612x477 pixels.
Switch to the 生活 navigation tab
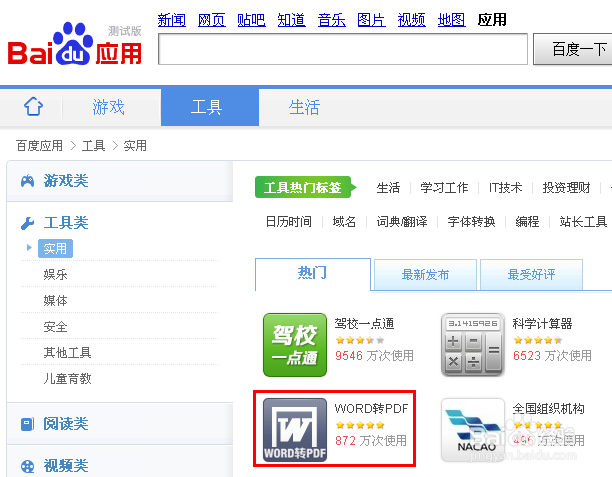(304, 107)
